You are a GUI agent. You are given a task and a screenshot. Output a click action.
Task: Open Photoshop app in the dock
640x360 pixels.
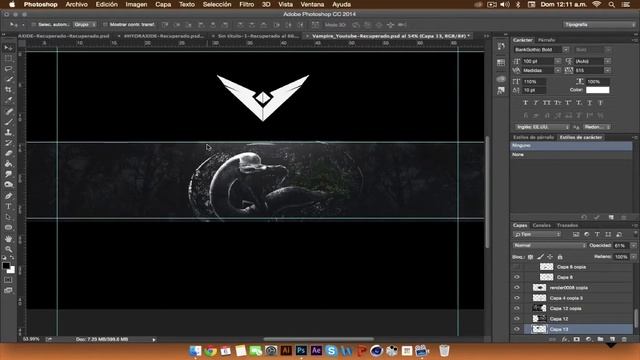pyautogui.click(x=301, y=350)
